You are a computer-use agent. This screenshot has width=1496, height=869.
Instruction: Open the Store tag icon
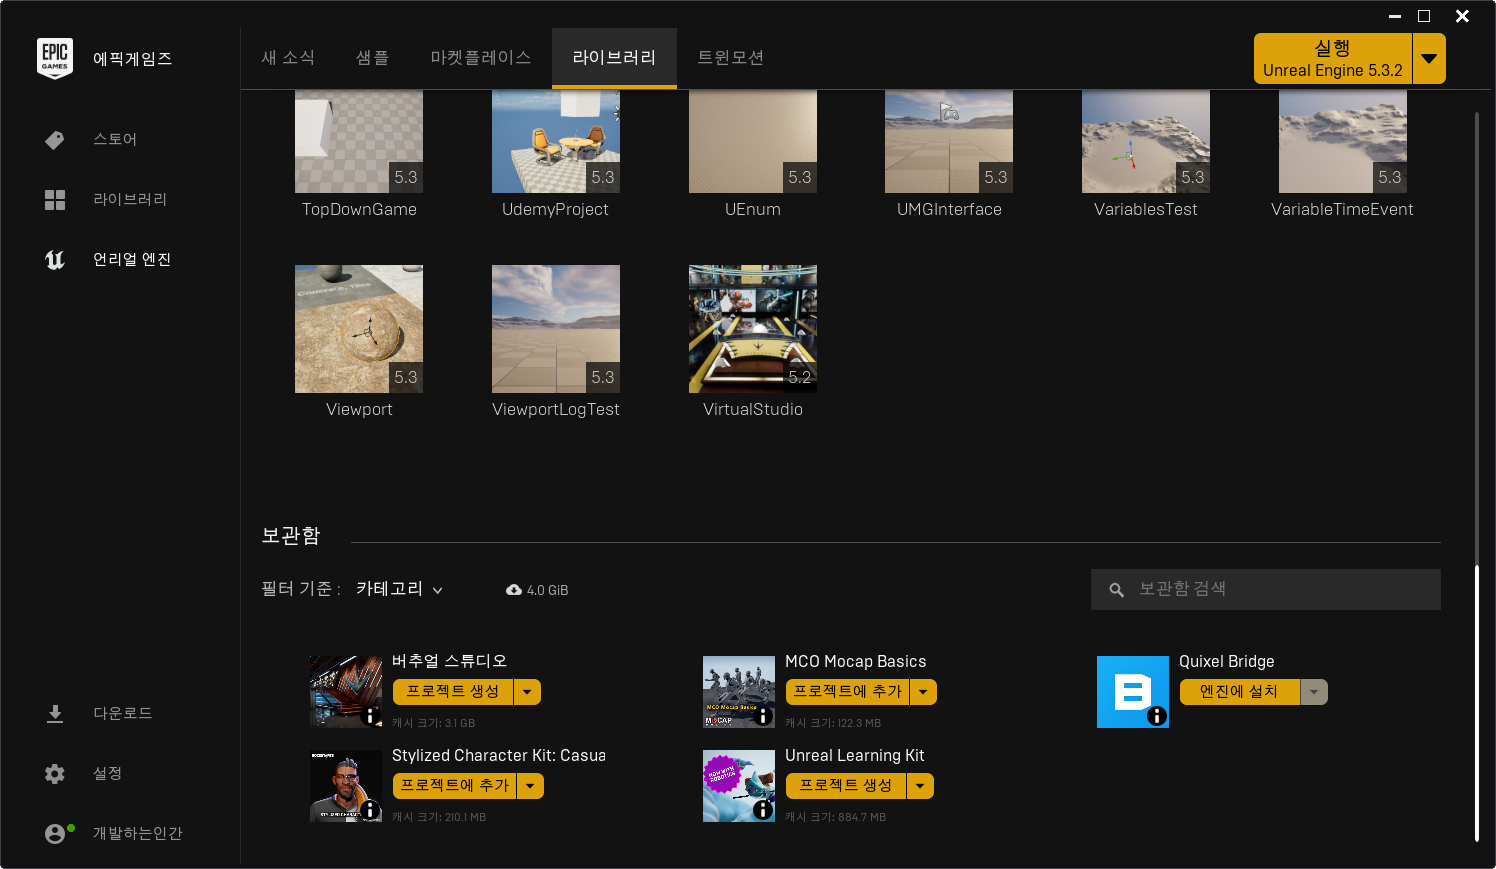(x=55, y=140)
